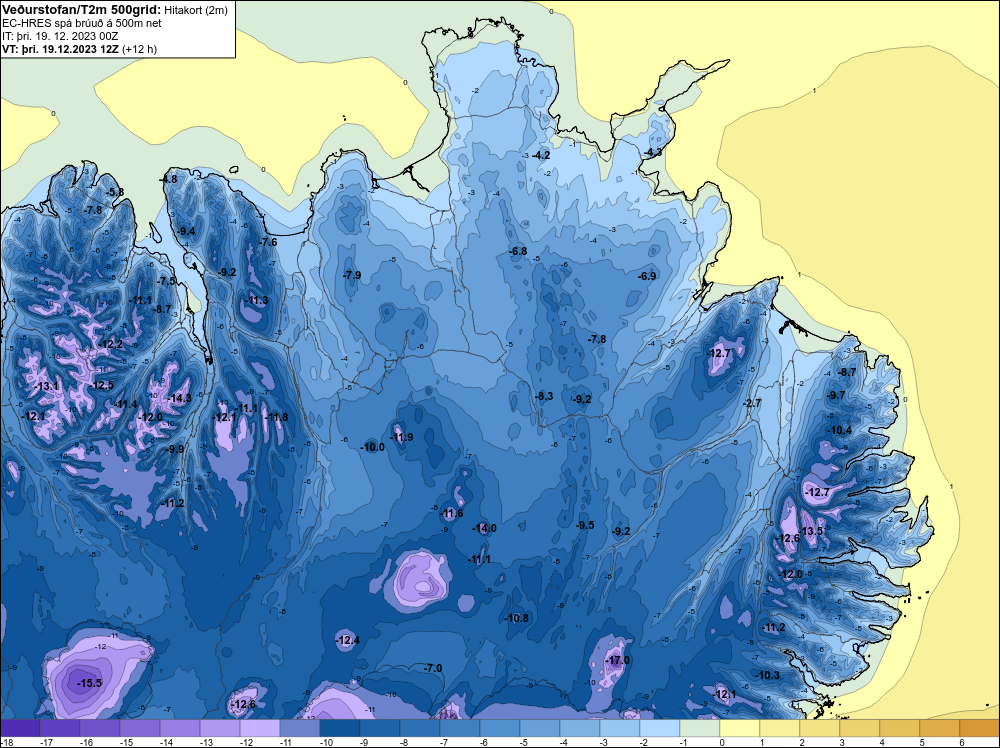Click the -5.8 temperature label on map
The image size is (1000, 748).
pos(115,192)
